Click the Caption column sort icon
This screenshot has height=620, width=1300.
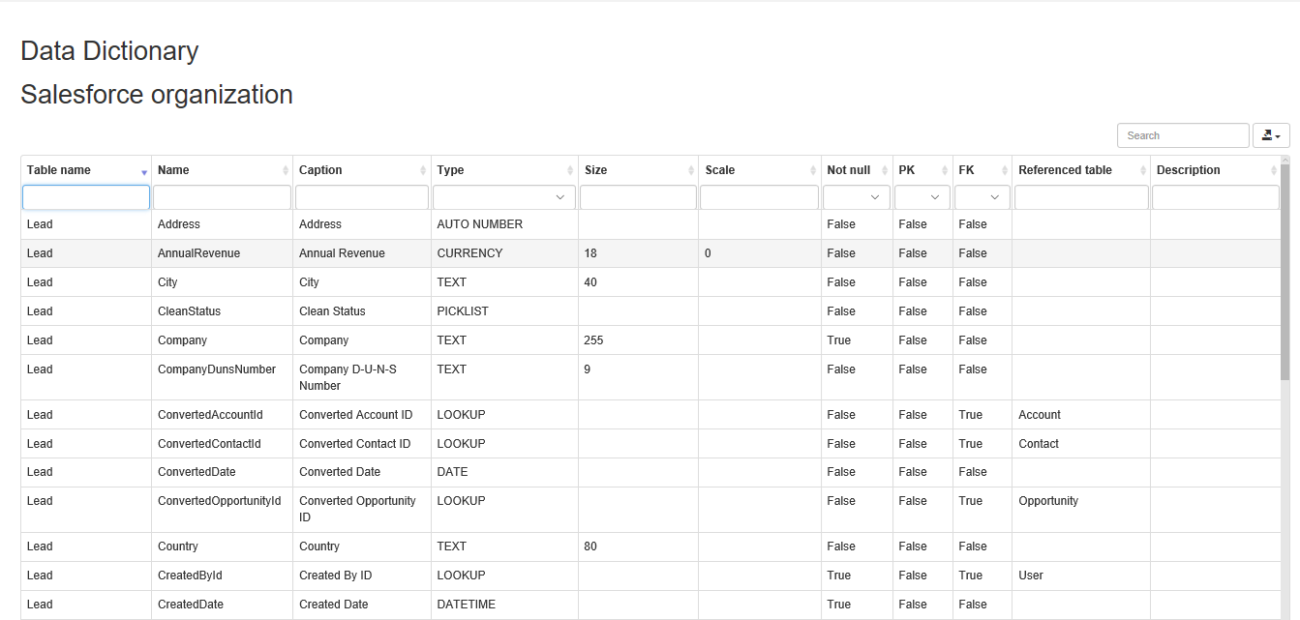423,172
